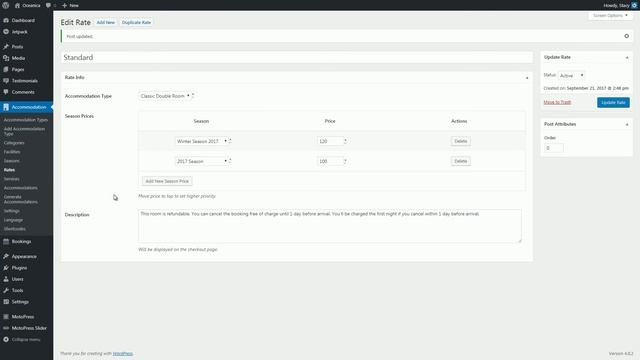
Task: Open the WordPress footer link
Action: (122, 353)
